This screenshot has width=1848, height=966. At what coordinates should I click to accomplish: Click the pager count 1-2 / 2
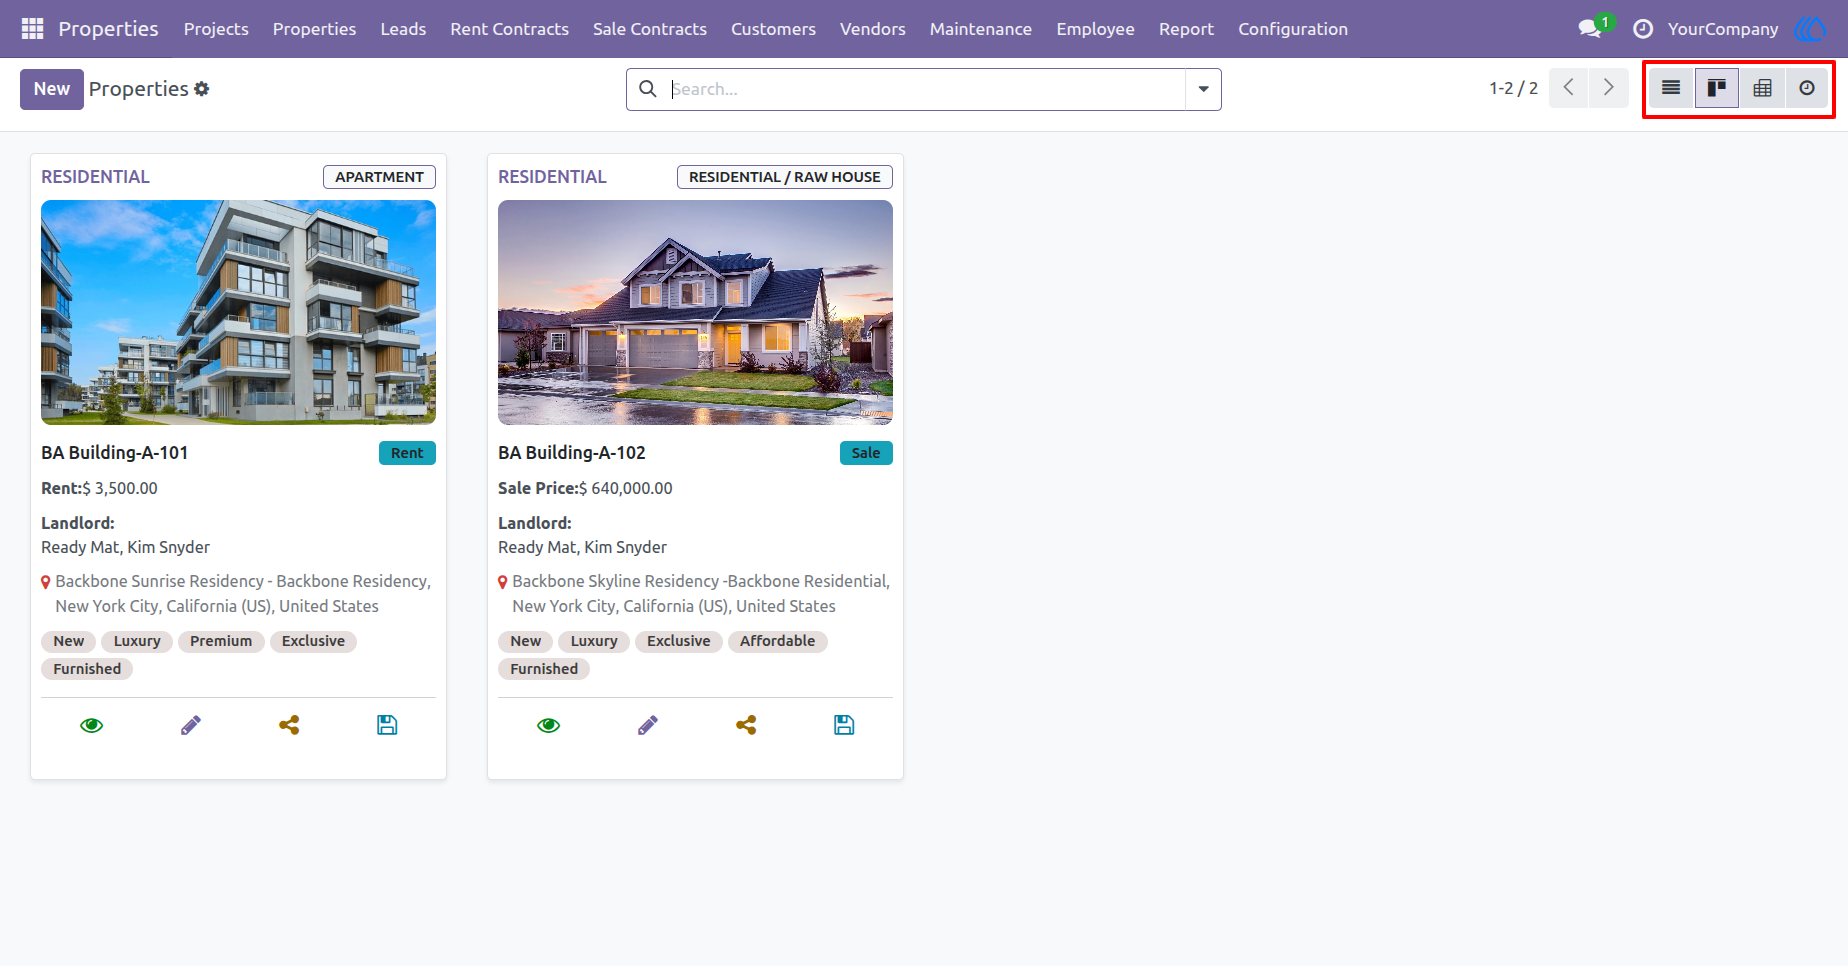(1513, 88)
